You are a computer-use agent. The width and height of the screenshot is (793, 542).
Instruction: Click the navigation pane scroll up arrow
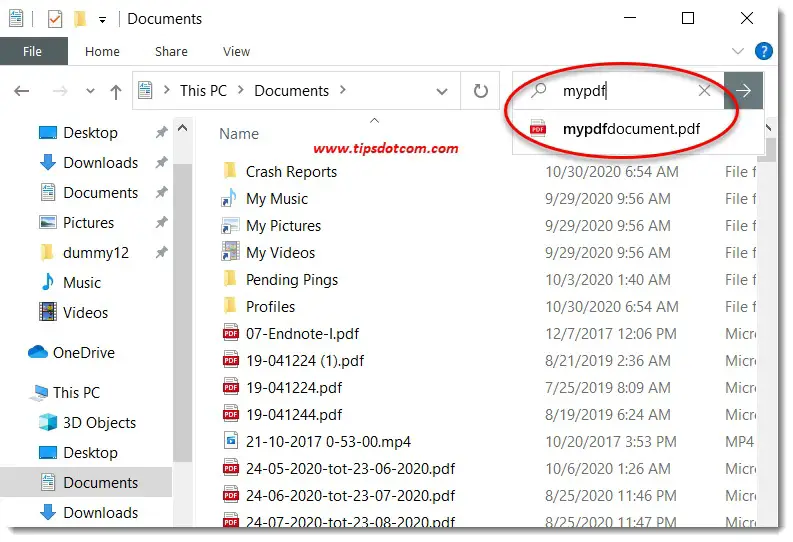[183, 128]
